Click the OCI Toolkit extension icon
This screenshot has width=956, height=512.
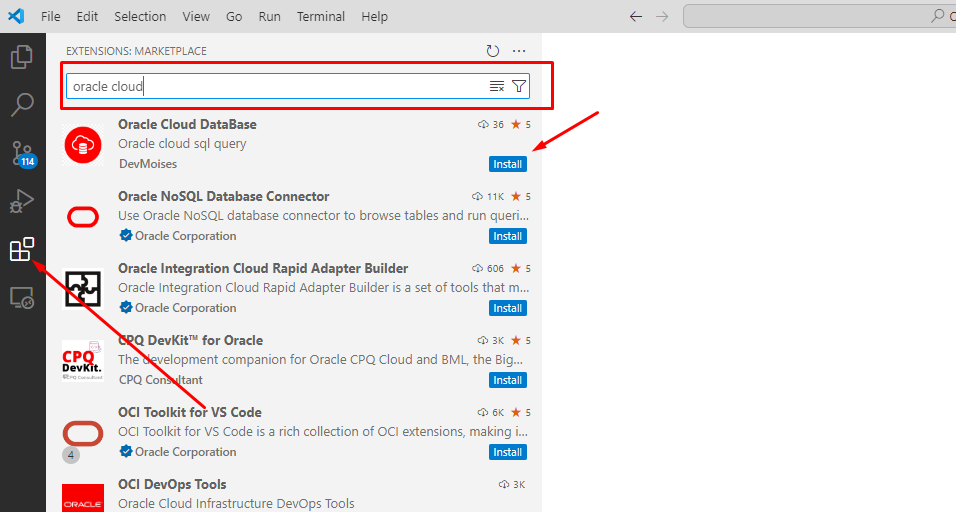pos(83,433)
